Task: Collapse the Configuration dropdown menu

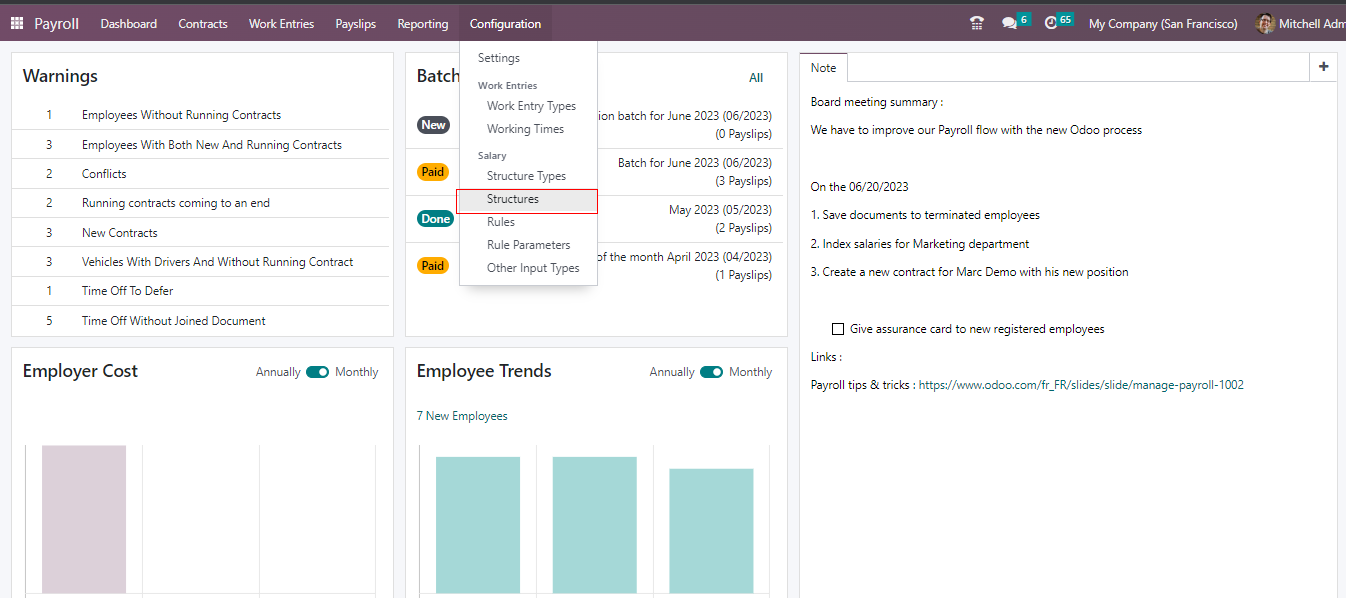Action: click(x=505, y=23)
